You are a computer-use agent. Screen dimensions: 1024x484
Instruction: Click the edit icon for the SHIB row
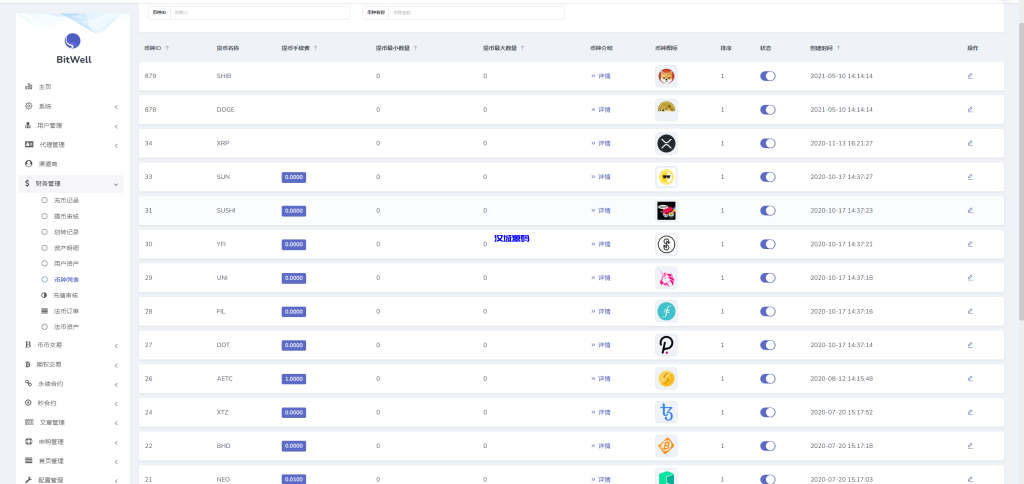pyautogui.click(x=969, y=76)
